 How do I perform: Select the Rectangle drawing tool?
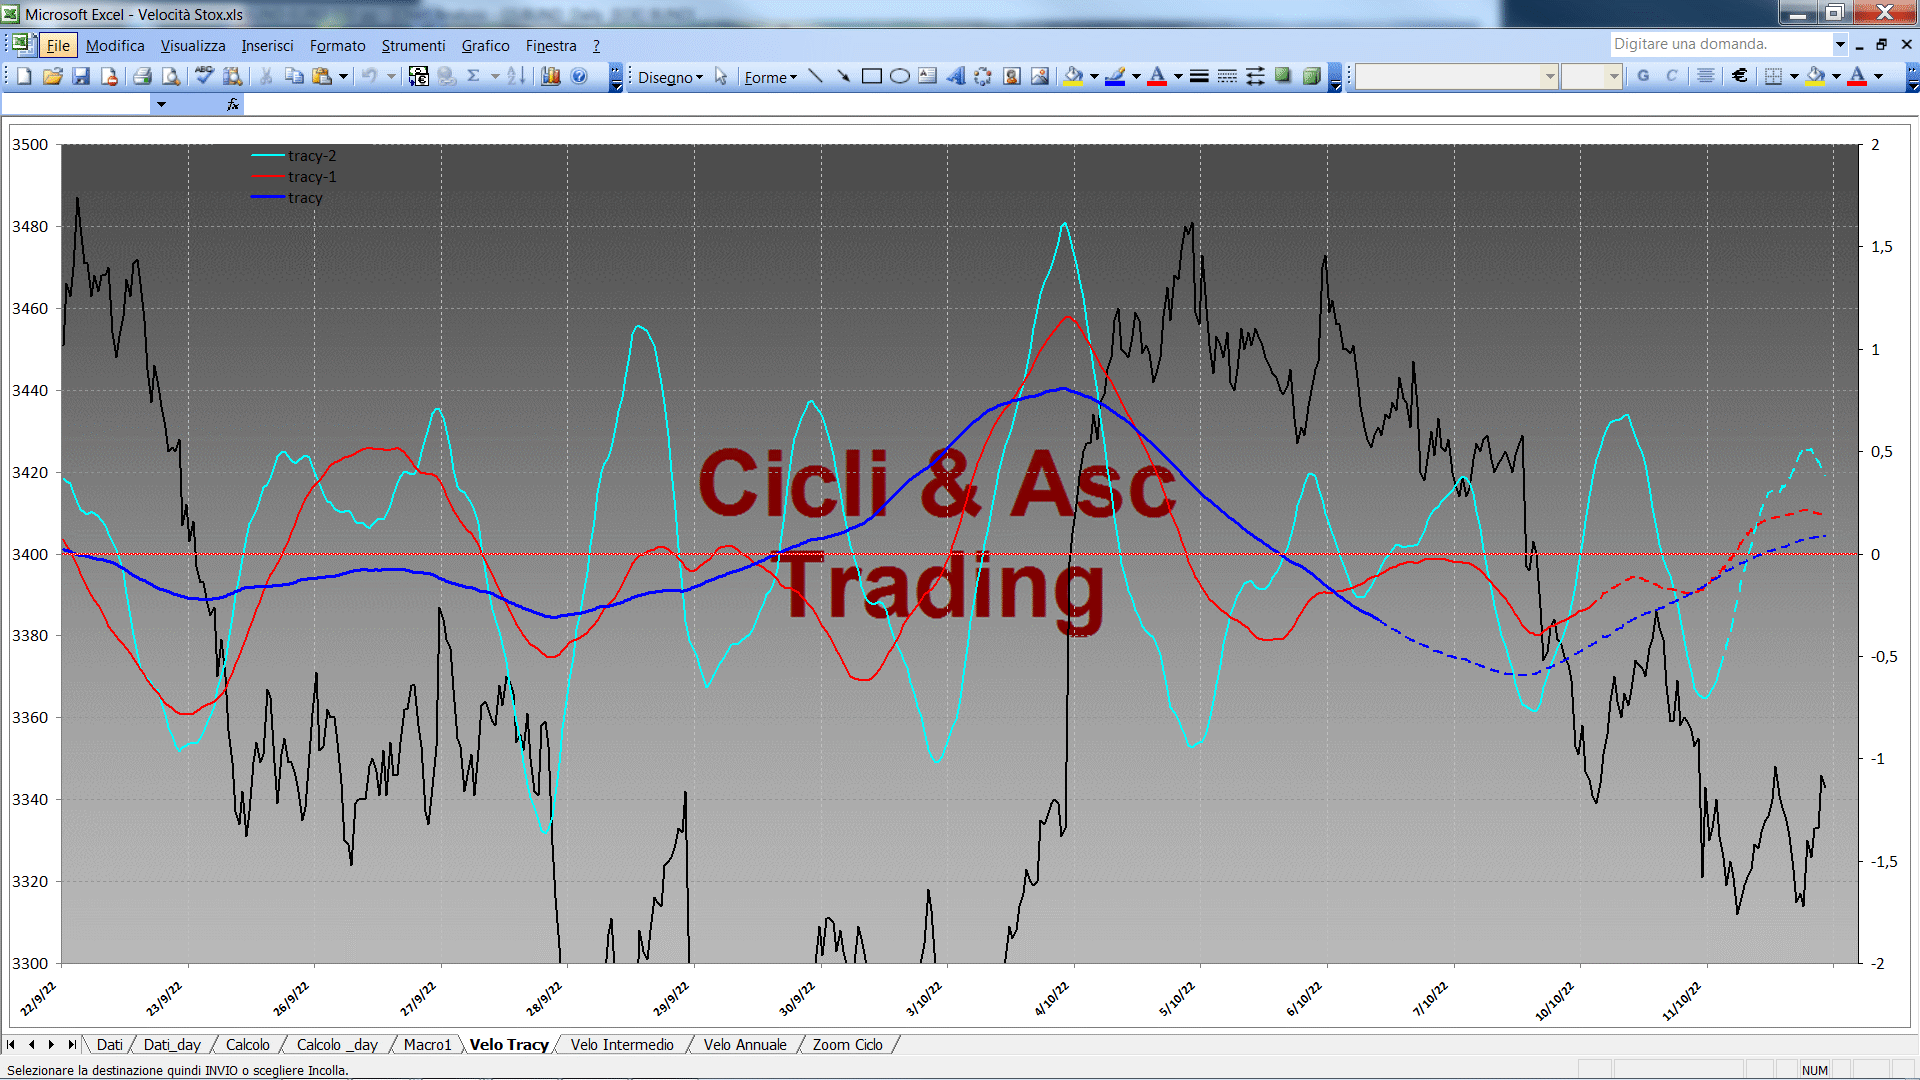pos(872,76)
